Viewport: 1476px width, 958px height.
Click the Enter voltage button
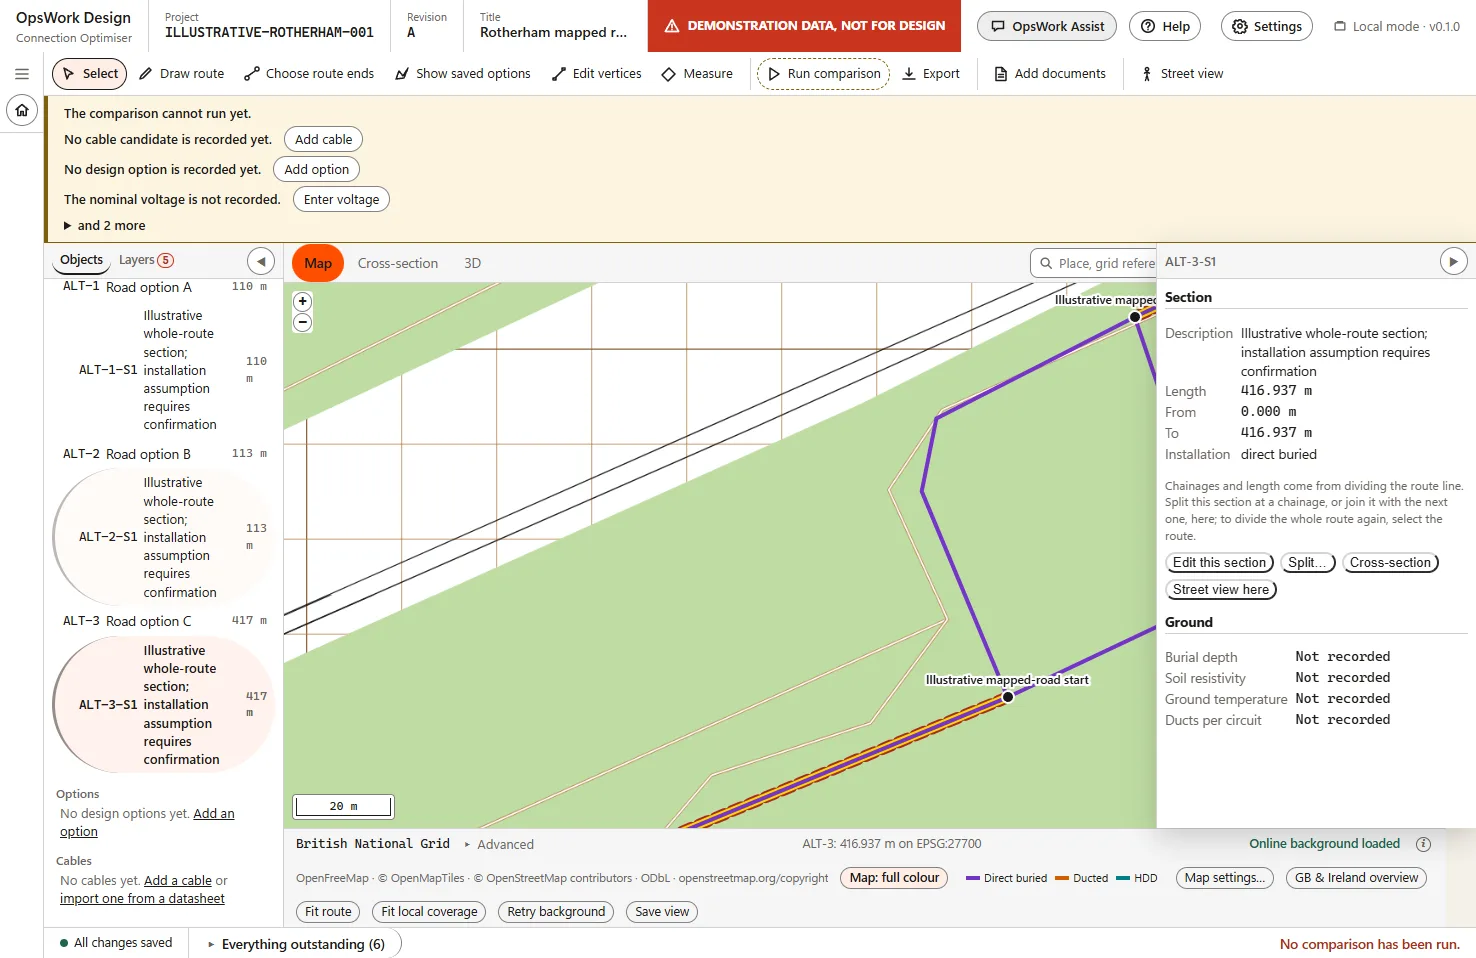pos(341,200)
